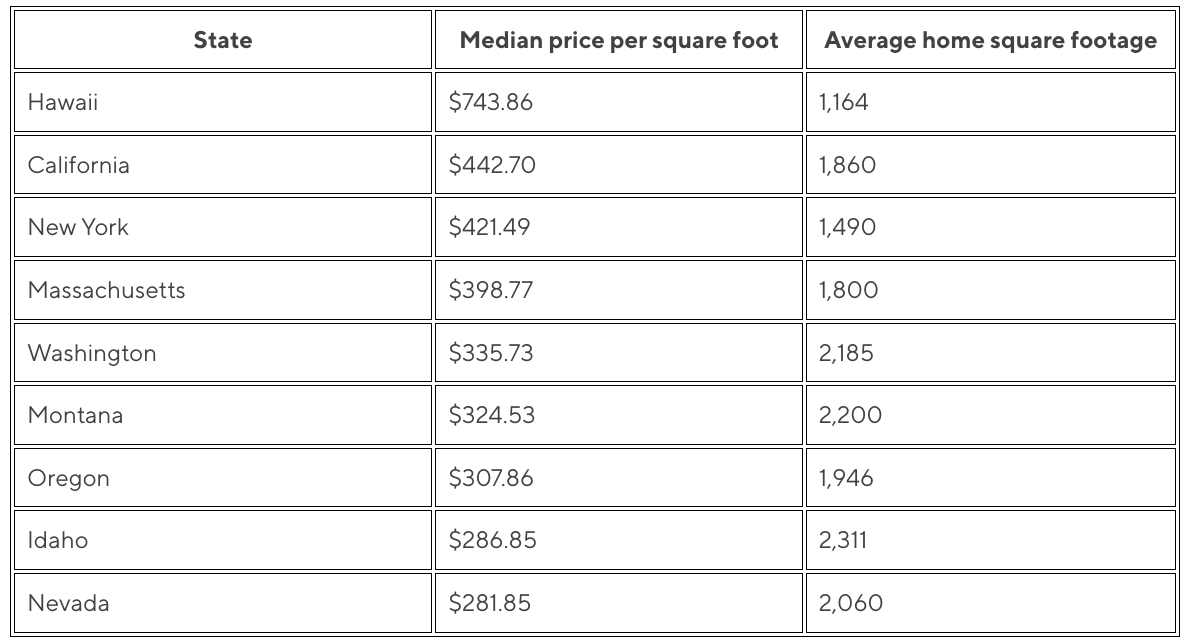Select the California state cell

[223, 165]
